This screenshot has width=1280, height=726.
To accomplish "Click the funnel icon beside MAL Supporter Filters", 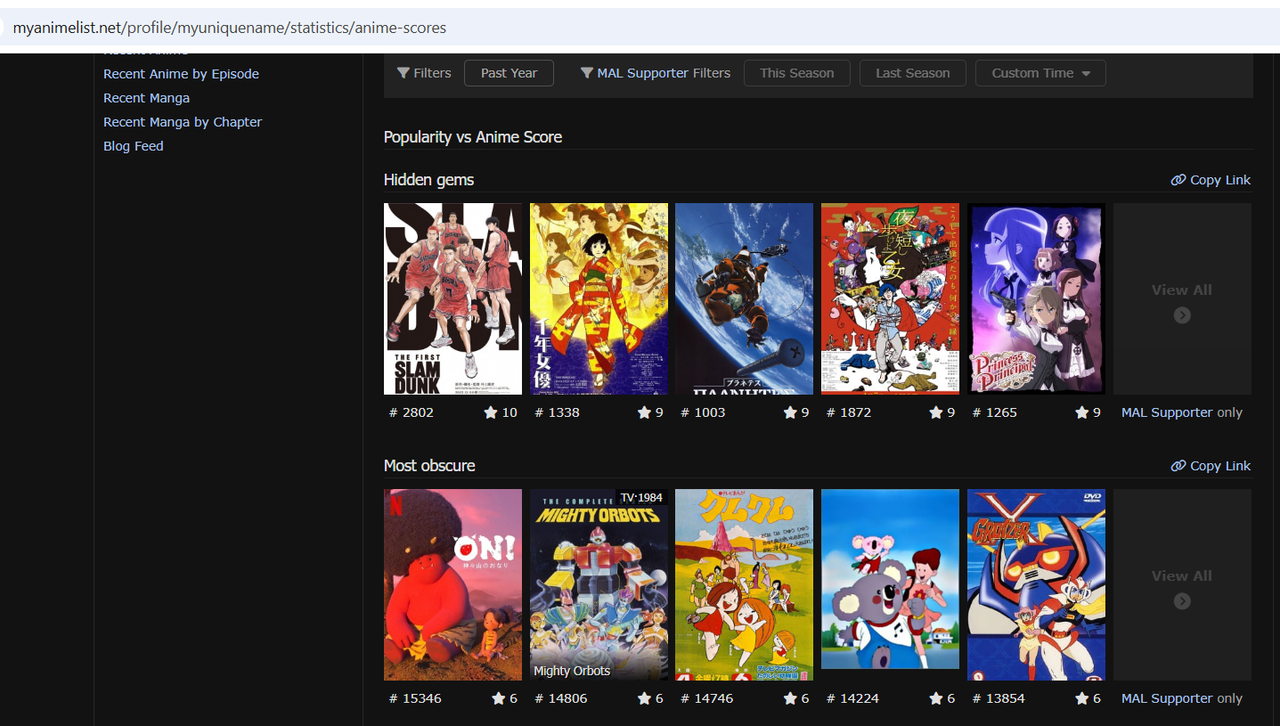I will pos(587,73).
